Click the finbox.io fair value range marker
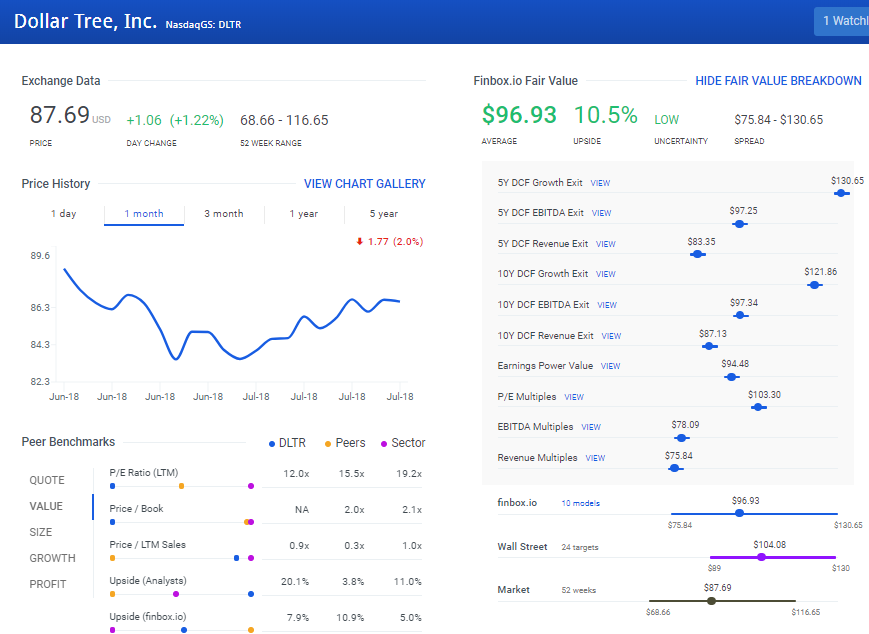The image size is (869, 634). [739, 513]
